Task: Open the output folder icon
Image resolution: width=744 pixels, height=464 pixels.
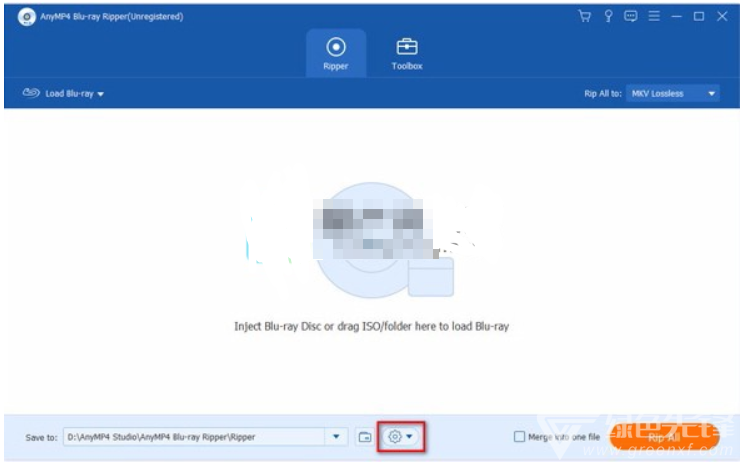Action: click(x=365, y=437)
